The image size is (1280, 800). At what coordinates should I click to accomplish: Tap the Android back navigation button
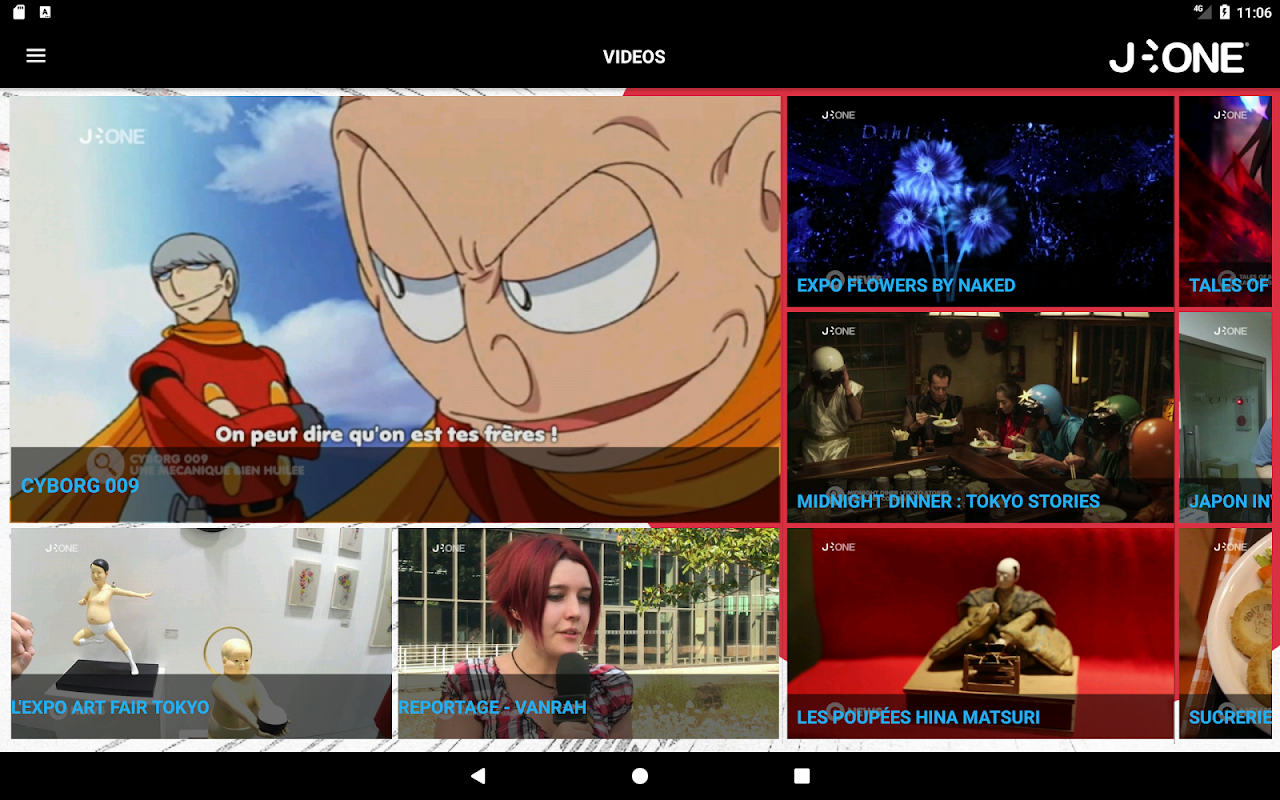pyautogui.click(x=478, y=776)
